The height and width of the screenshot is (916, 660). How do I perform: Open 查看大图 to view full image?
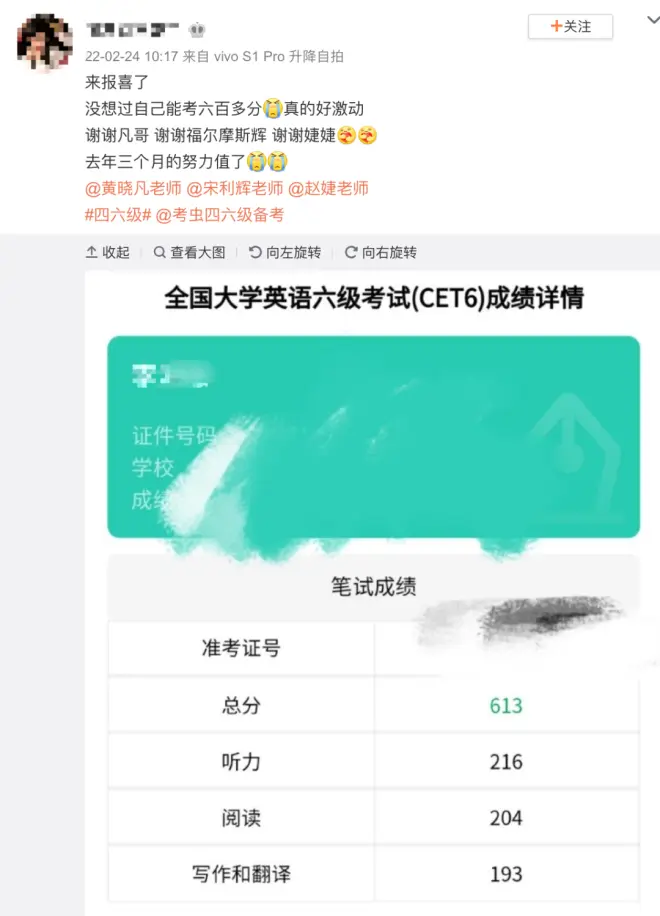coord(189,252)
